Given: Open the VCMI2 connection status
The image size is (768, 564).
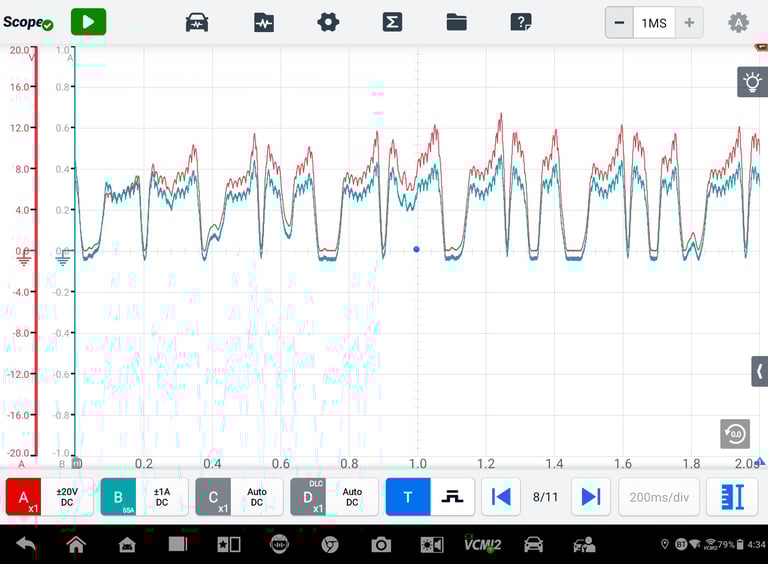Looking at the screenshot, I should (x=482, y=544).
